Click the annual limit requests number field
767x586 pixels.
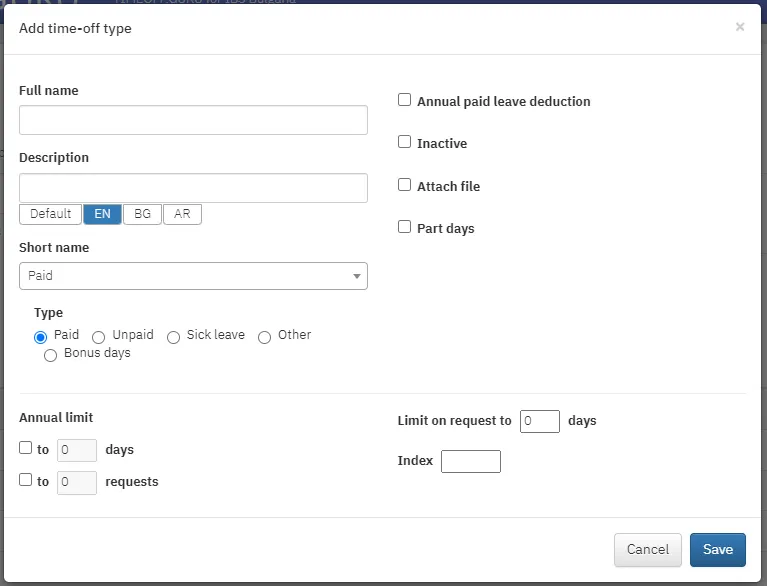tap(77, 483)
